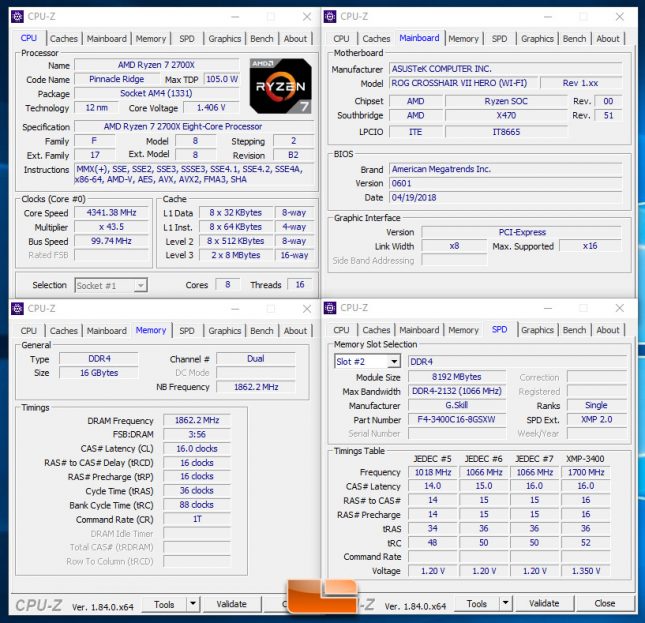Image resolution: width=645 pixels, height=623 pixels.
Task: Click Tools button in SPD window
Action: [477, 604]
